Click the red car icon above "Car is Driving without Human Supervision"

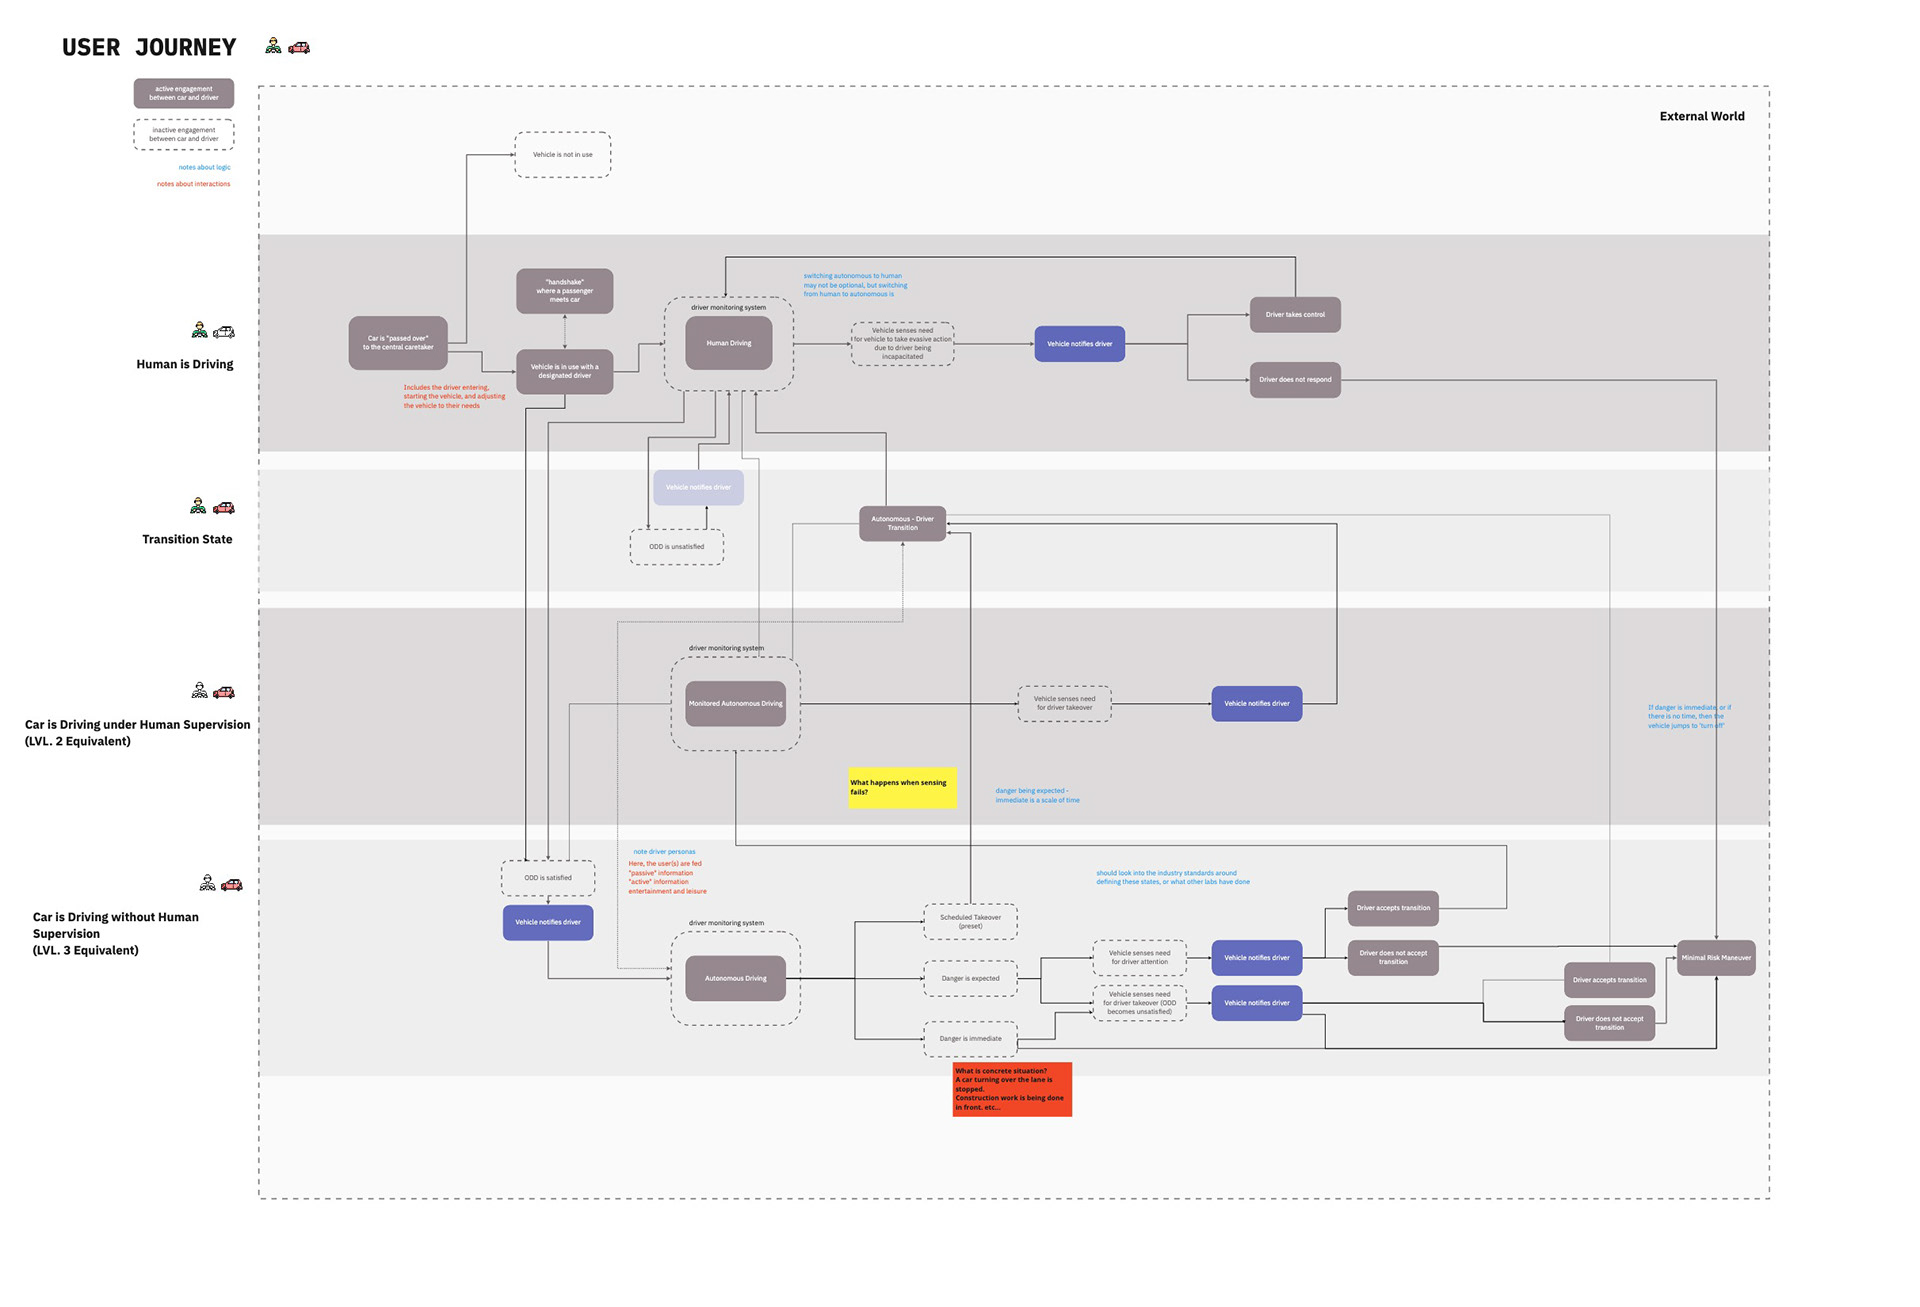(x=232, y=884)
